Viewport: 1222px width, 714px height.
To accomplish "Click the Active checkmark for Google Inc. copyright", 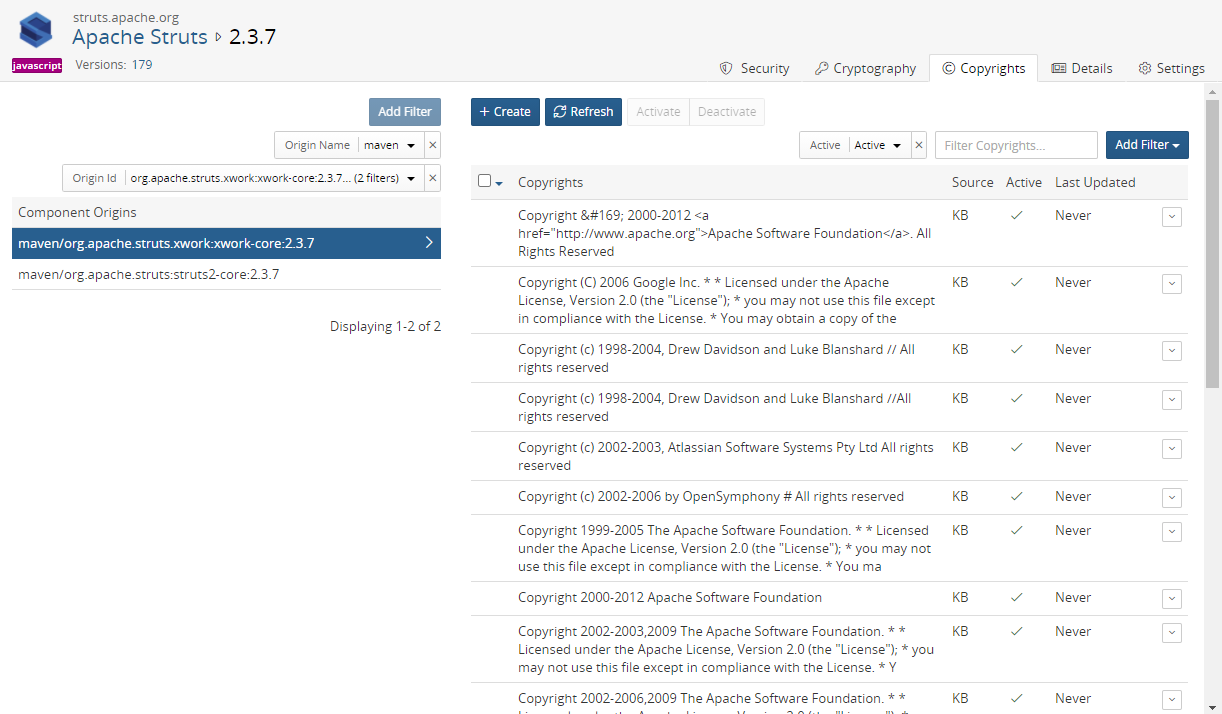I will coord(1016,283).
